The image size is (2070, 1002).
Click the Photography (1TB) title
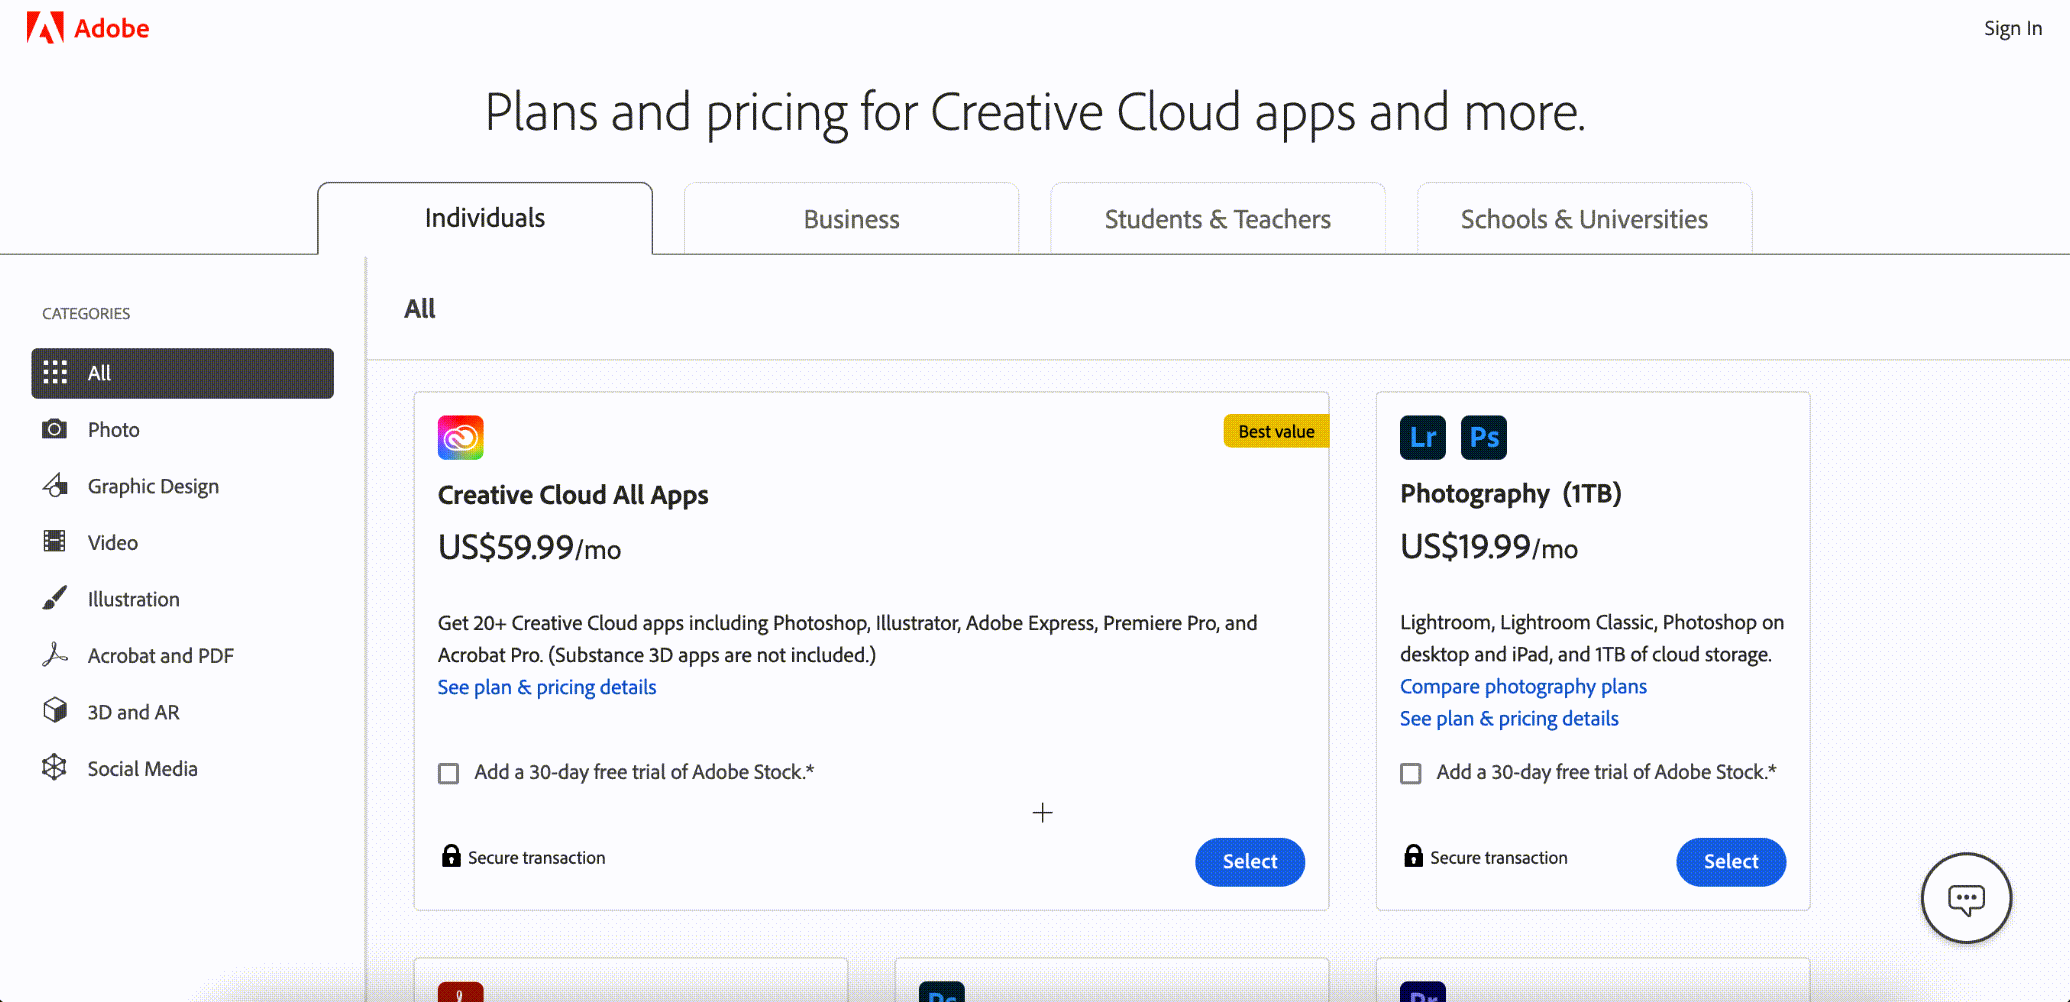(1510, 494)
